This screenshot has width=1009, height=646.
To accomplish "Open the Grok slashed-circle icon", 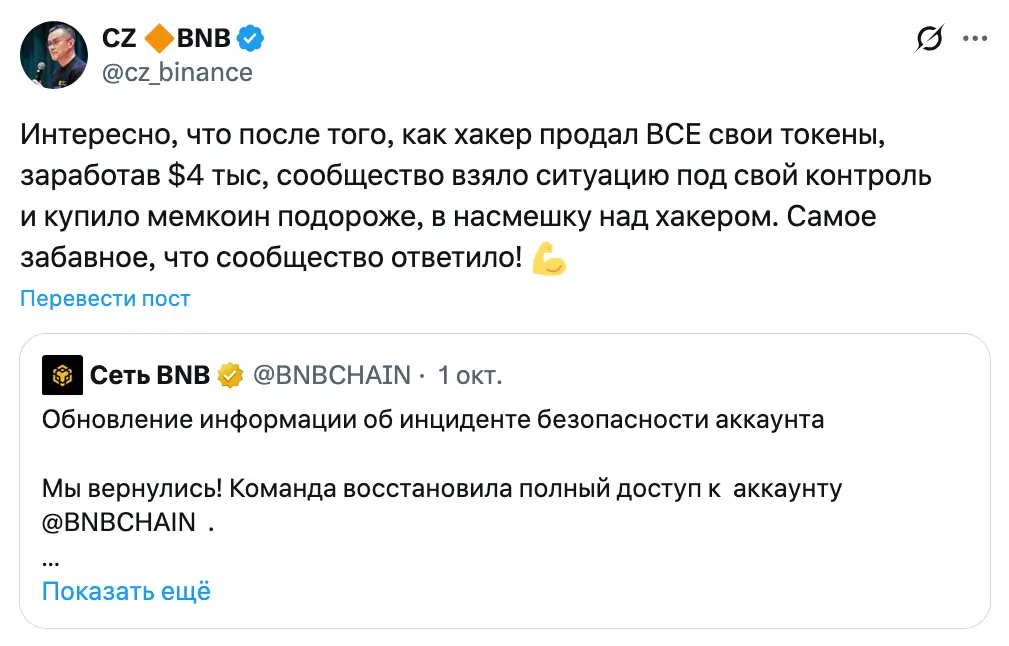I will coord(928,39).
